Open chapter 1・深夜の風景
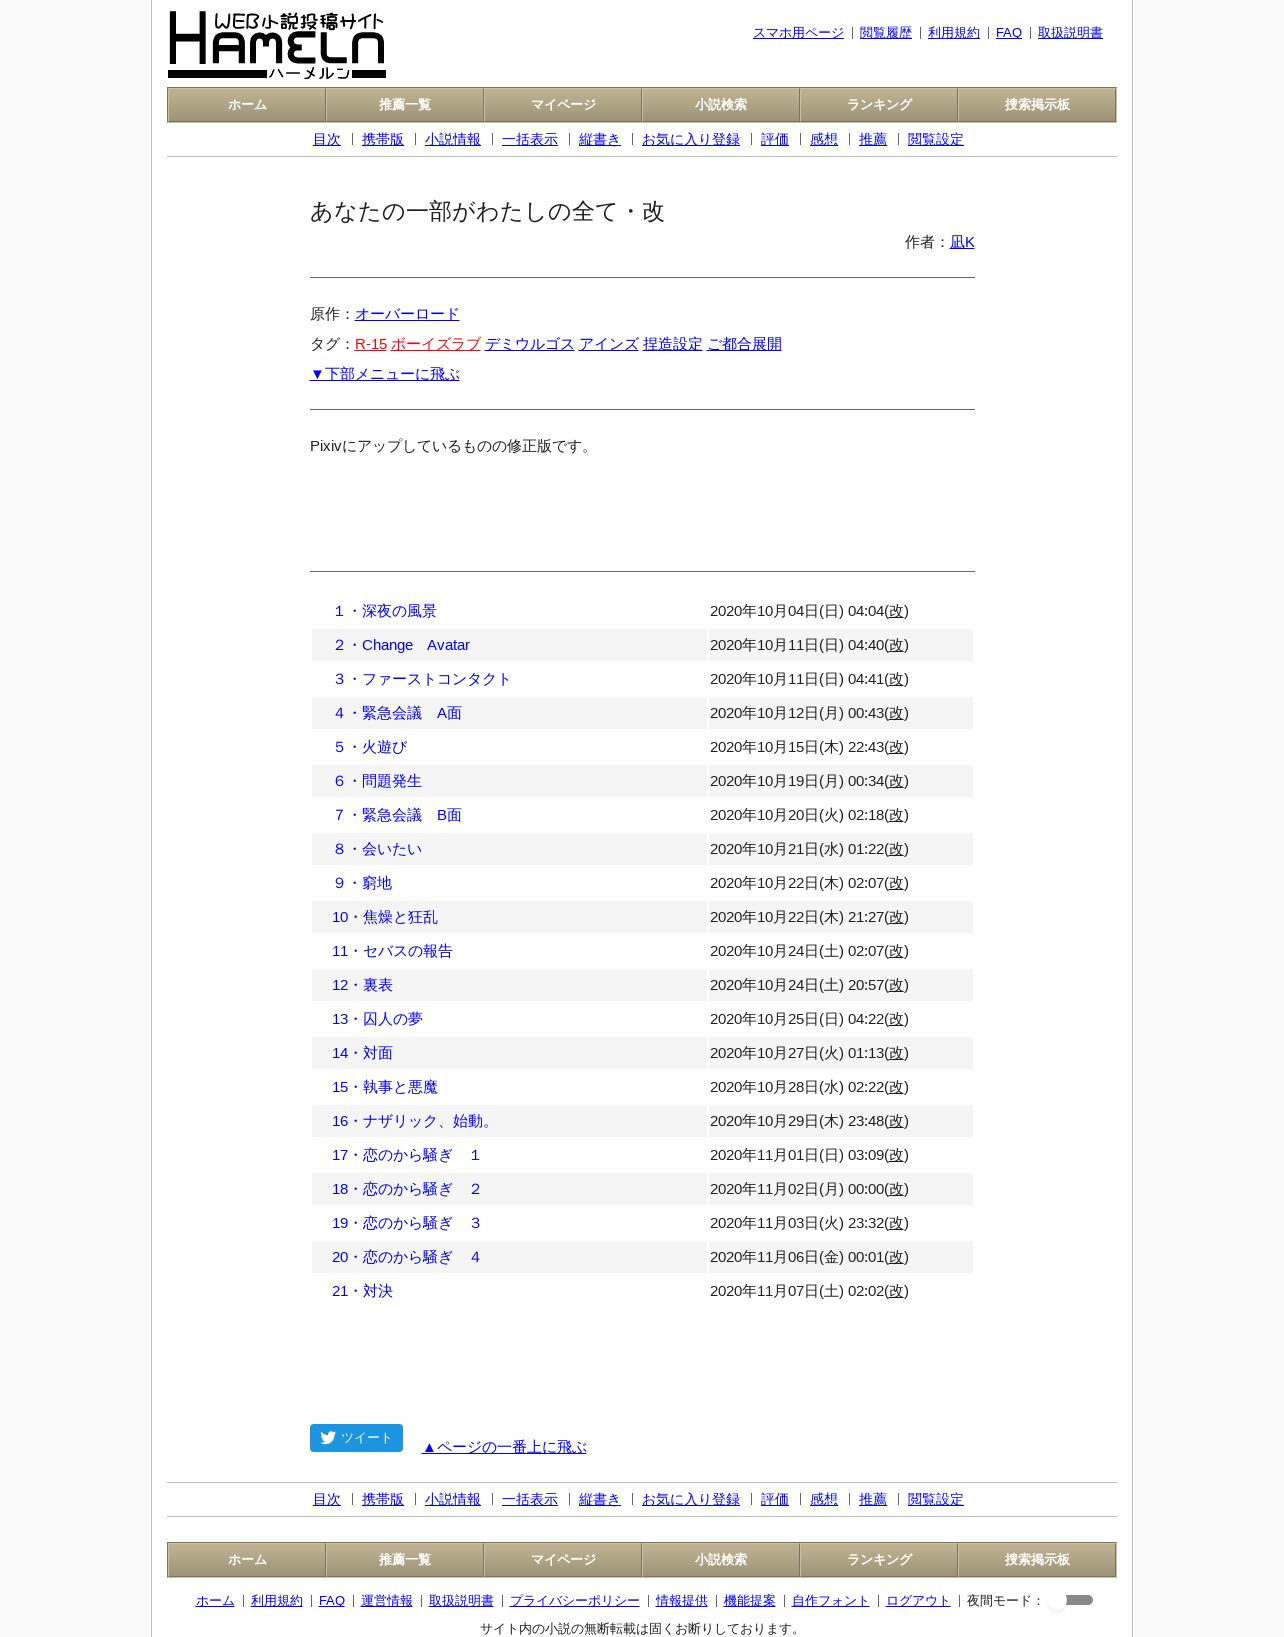The image size is (1284, 1637). 385,611
